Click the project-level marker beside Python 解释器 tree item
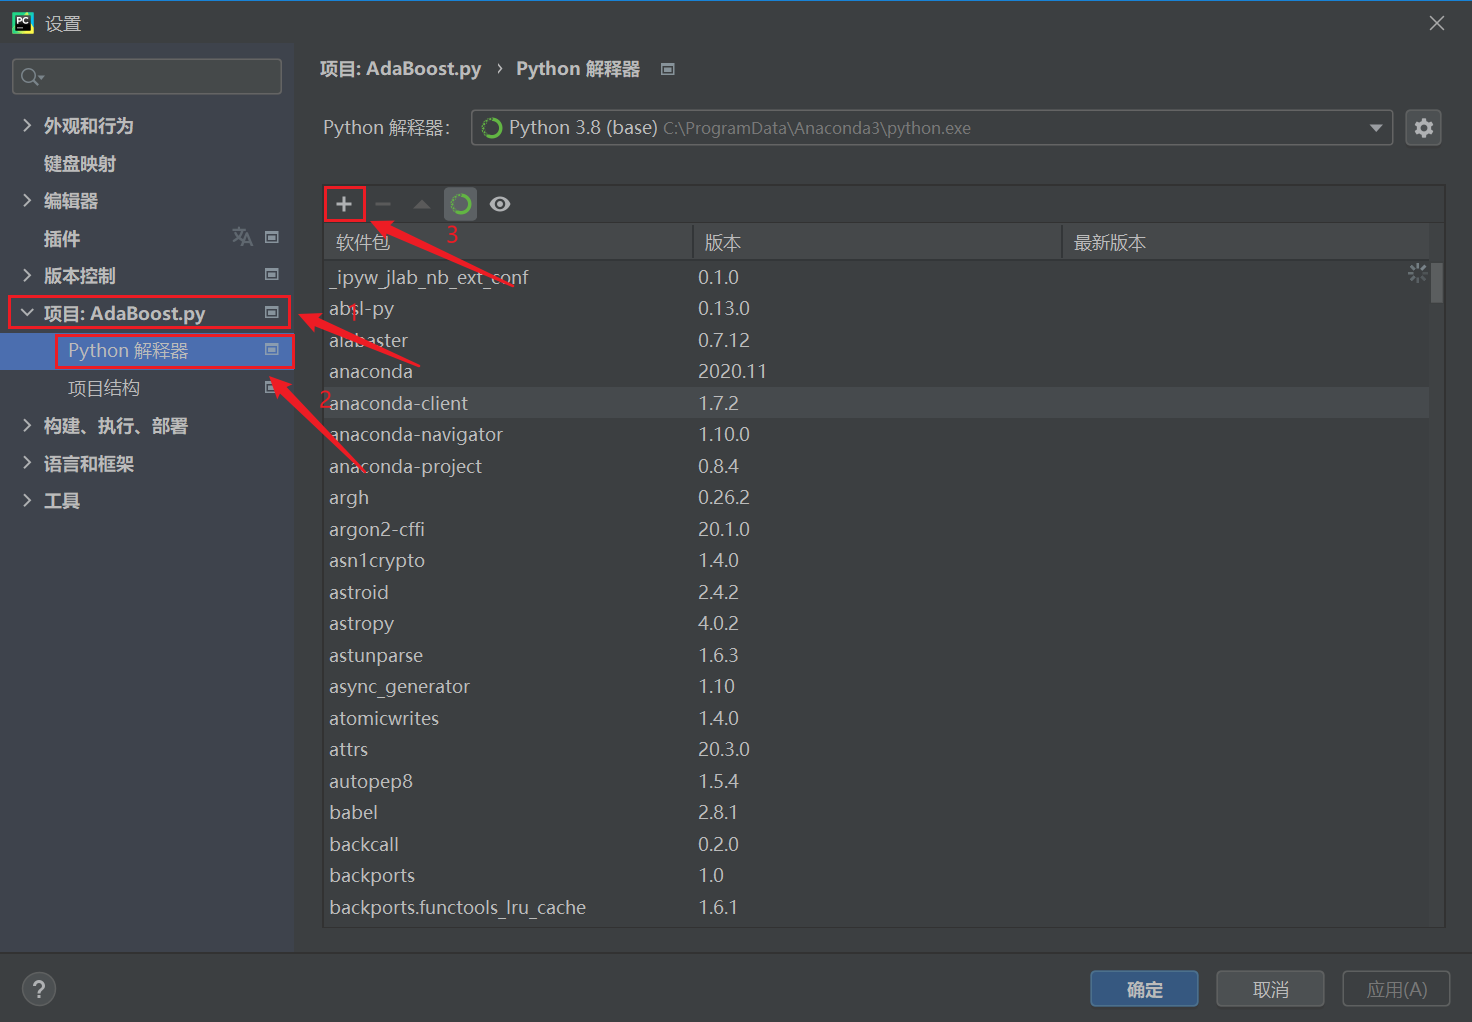The height and width of the screenshot is (1022, 1472). pos(271,349)
